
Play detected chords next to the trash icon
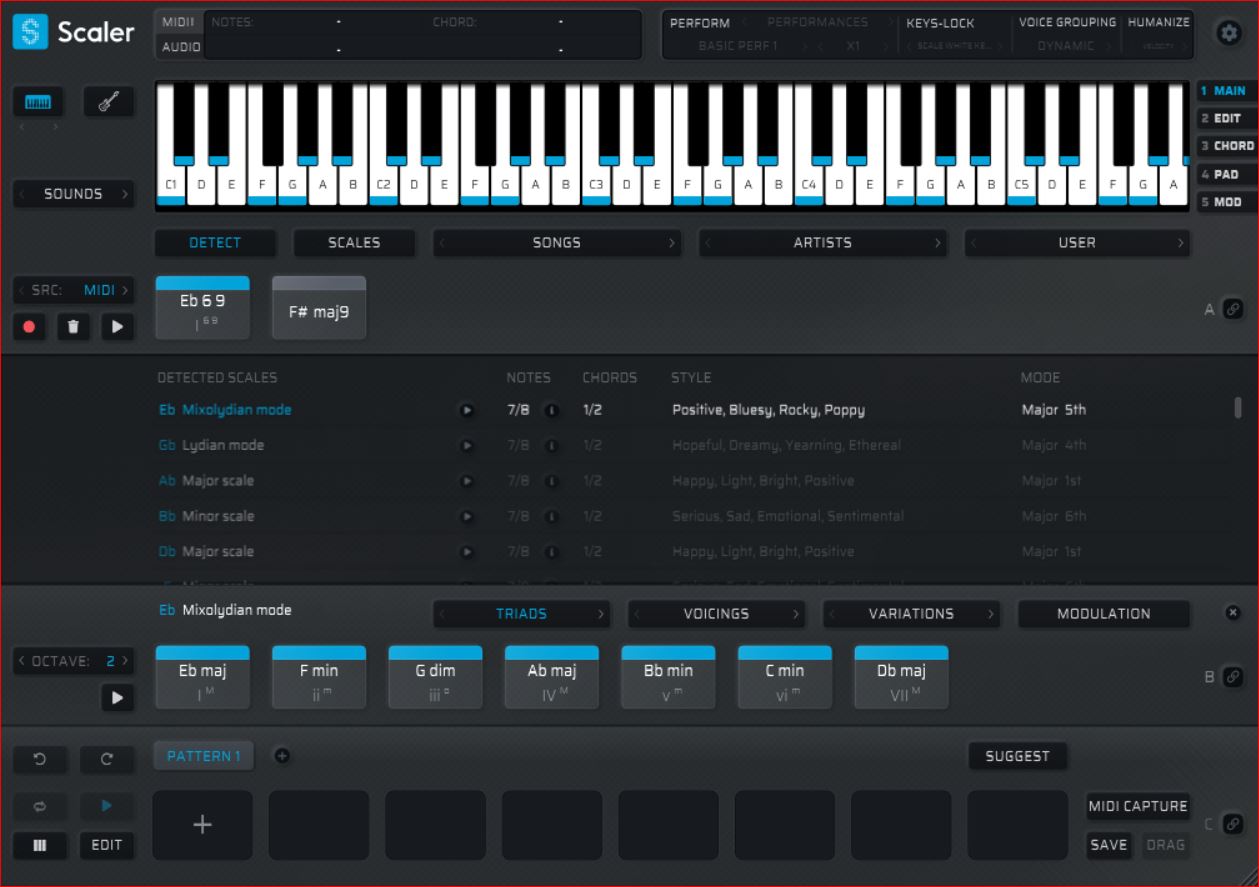click(x=117, y=326)
